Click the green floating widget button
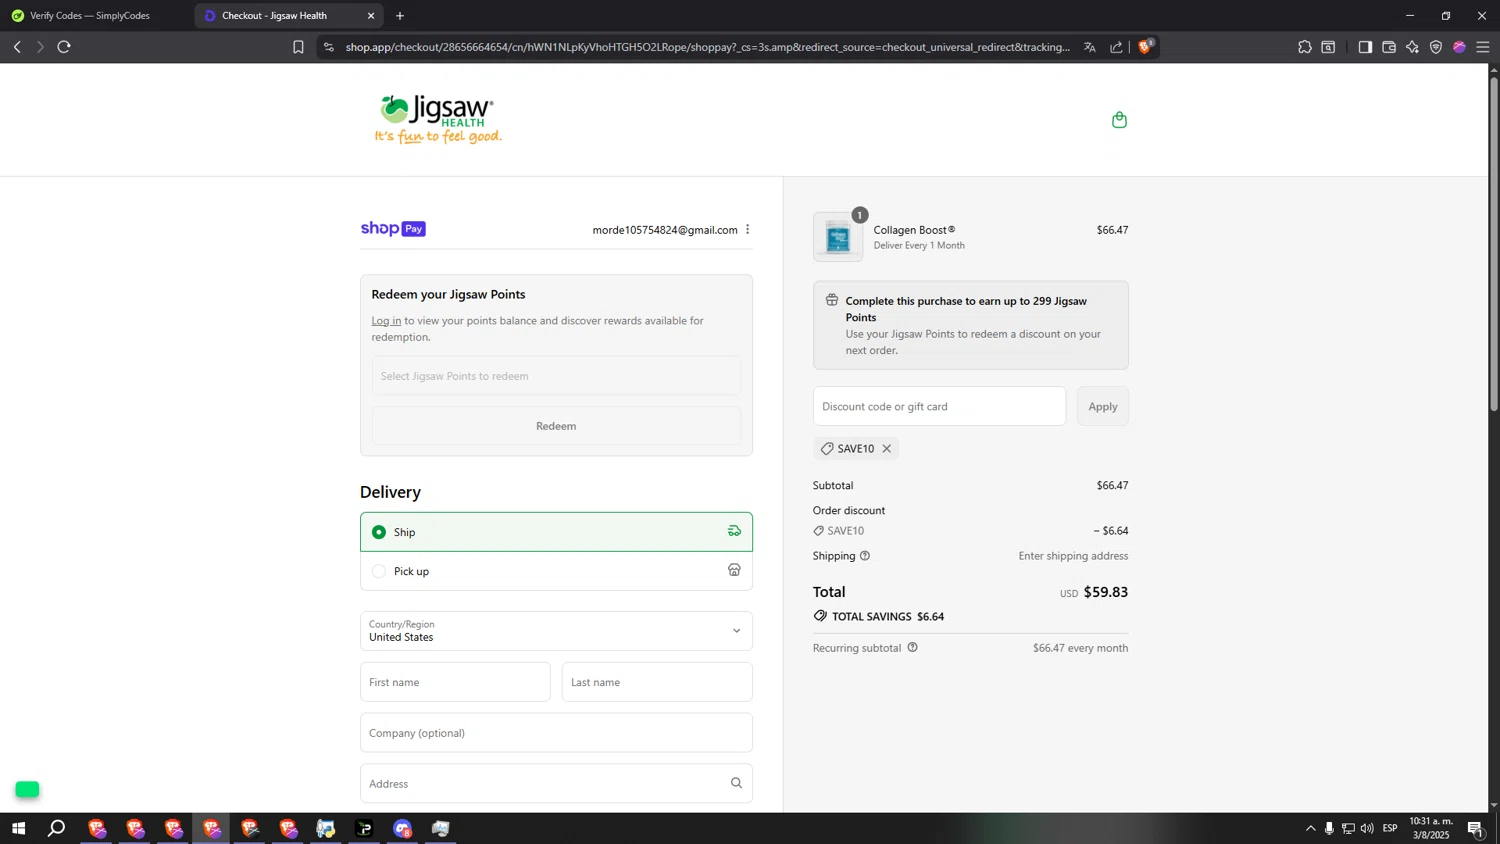 coord(27,790)
